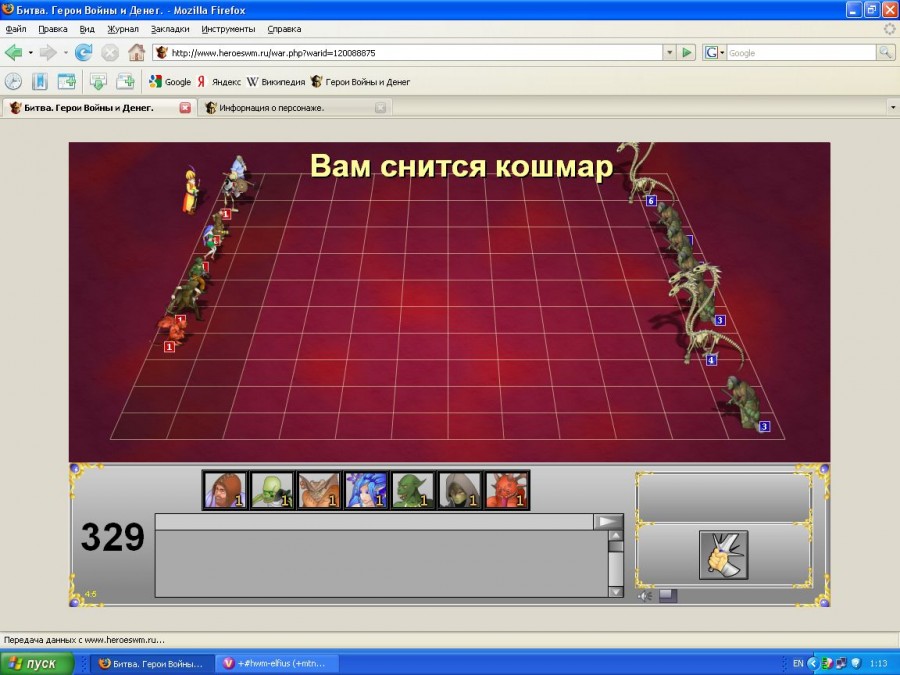Open the list-all-tabs dropdown arrow
The width and height of the screenshot is (900, 675).
click(893, 107)
